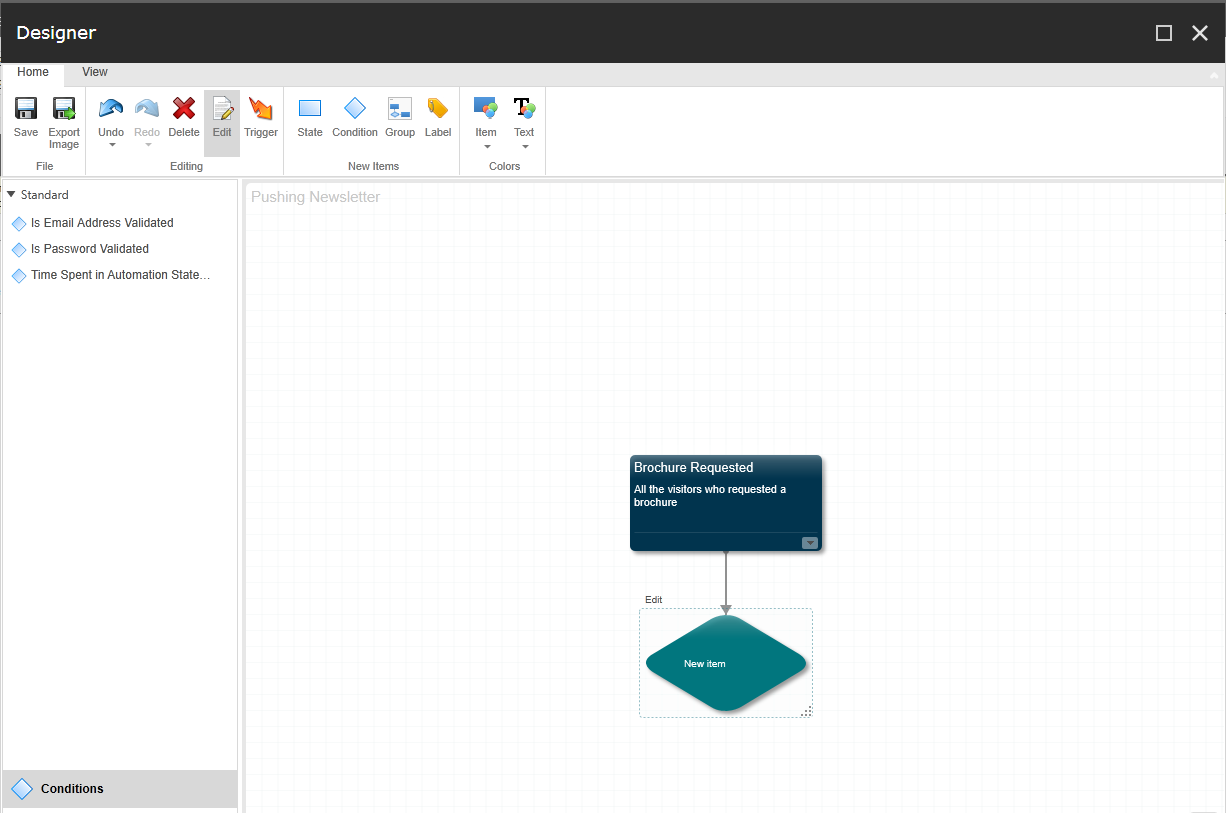
Task: Open the Brochure Requested state dropdown
Action: [810, 543]
